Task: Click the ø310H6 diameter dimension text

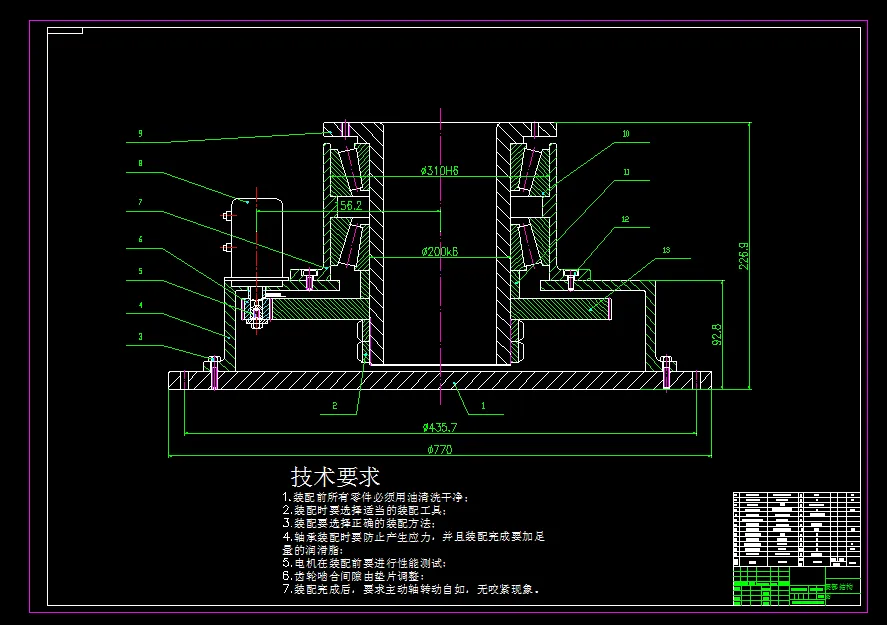Action: [440, 170]
